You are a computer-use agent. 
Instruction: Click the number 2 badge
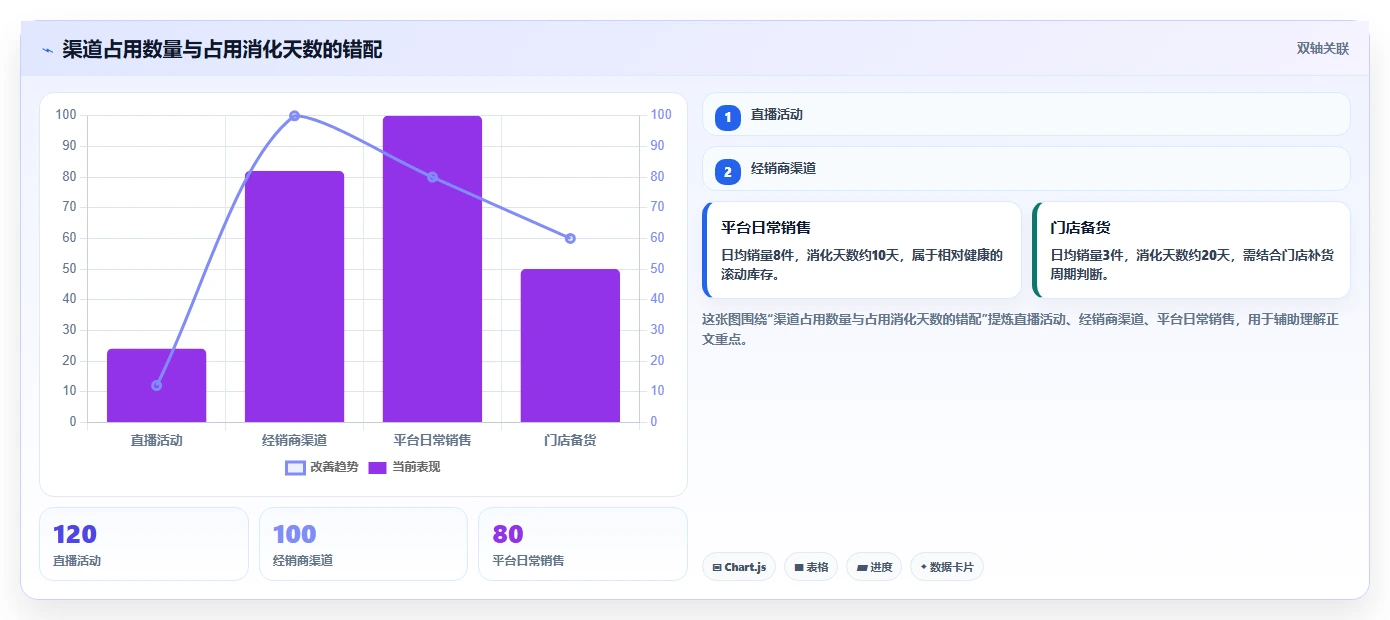[728, 172]
